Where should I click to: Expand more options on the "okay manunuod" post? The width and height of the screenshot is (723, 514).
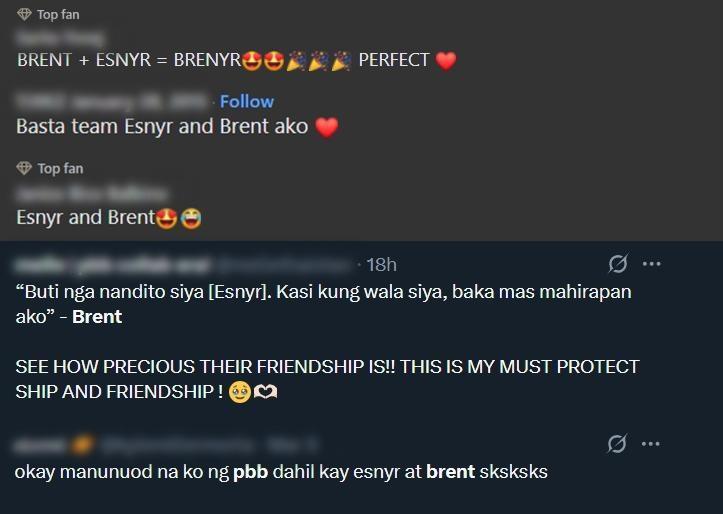click(x=652, y=443)
